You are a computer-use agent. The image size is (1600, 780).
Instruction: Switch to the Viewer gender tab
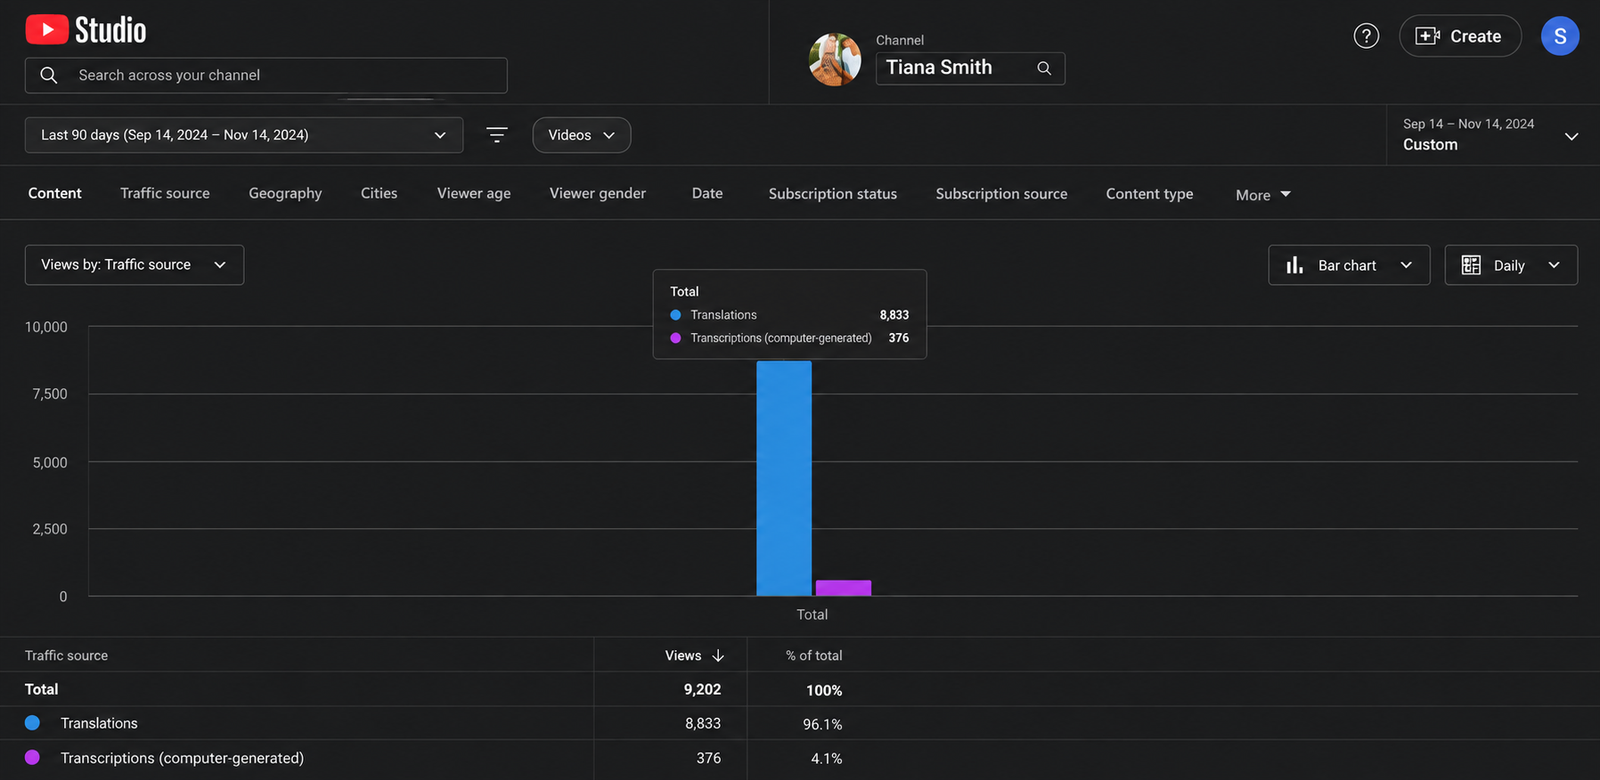(x=598, y=193)
